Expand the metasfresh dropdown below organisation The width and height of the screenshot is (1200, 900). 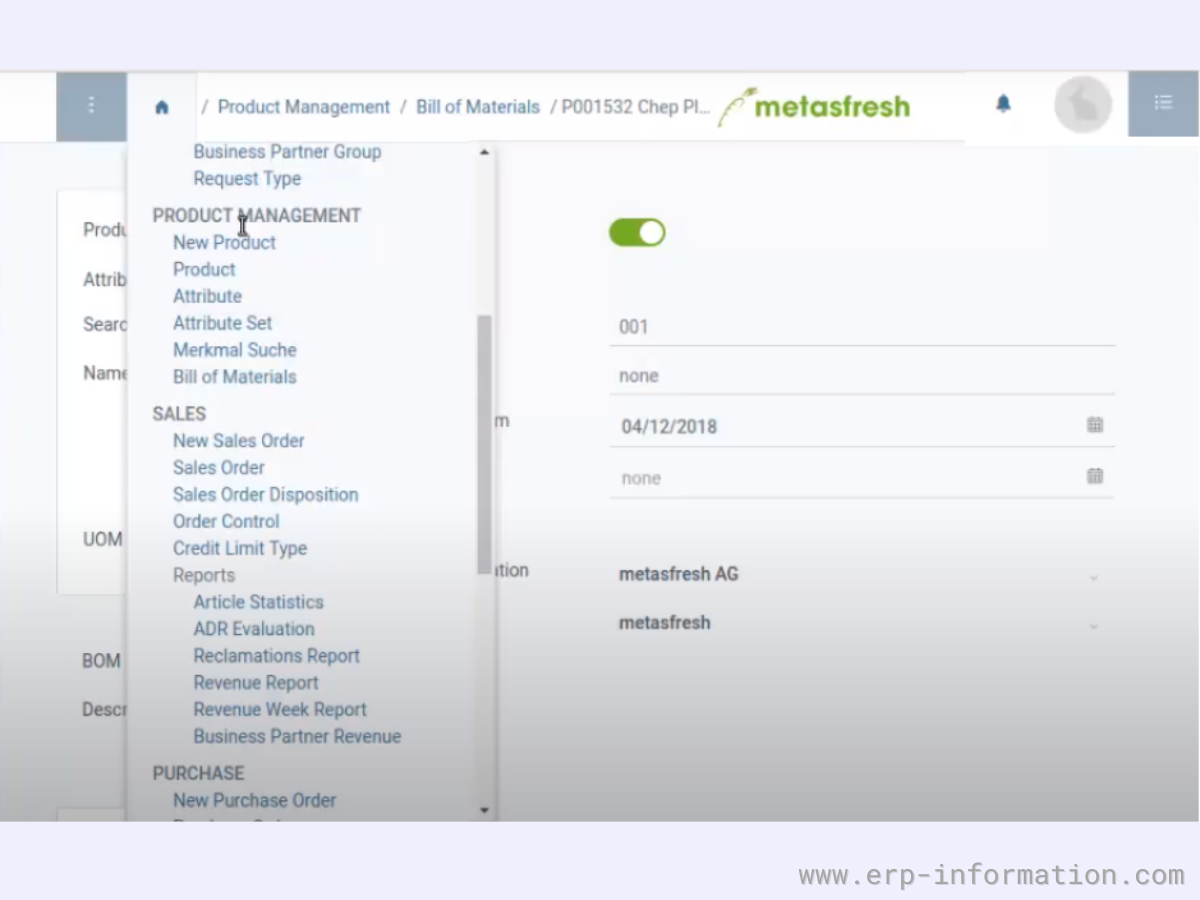pos(1093,625)
